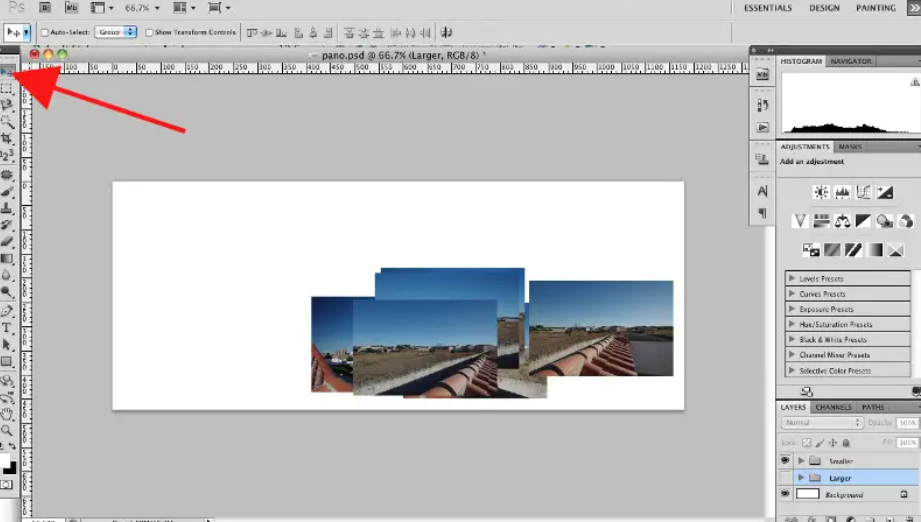The height and width of the screenshot is (522, 921).
Task: Select the Zoom magnifier tool
Action: click(6, 430)
